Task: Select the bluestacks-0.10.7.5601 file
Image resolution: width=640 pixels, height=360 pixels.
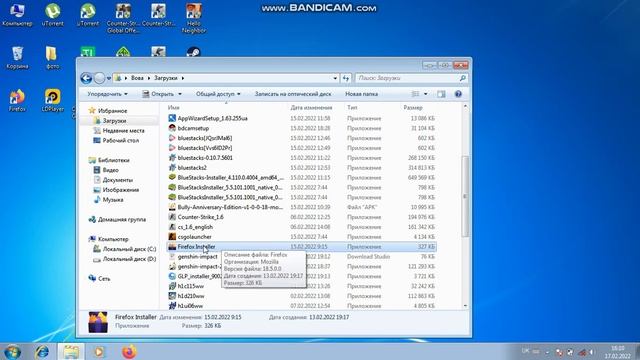Action: point(205,158)
